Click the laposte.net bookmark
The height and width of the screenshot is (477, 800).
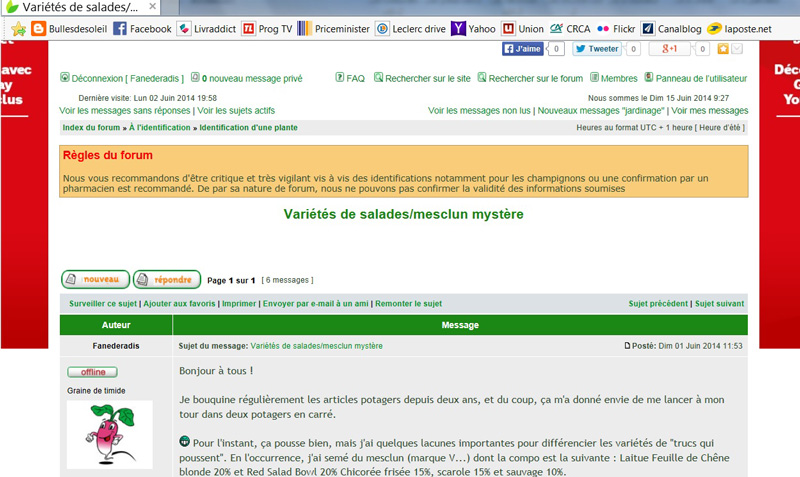coord(739,29)
